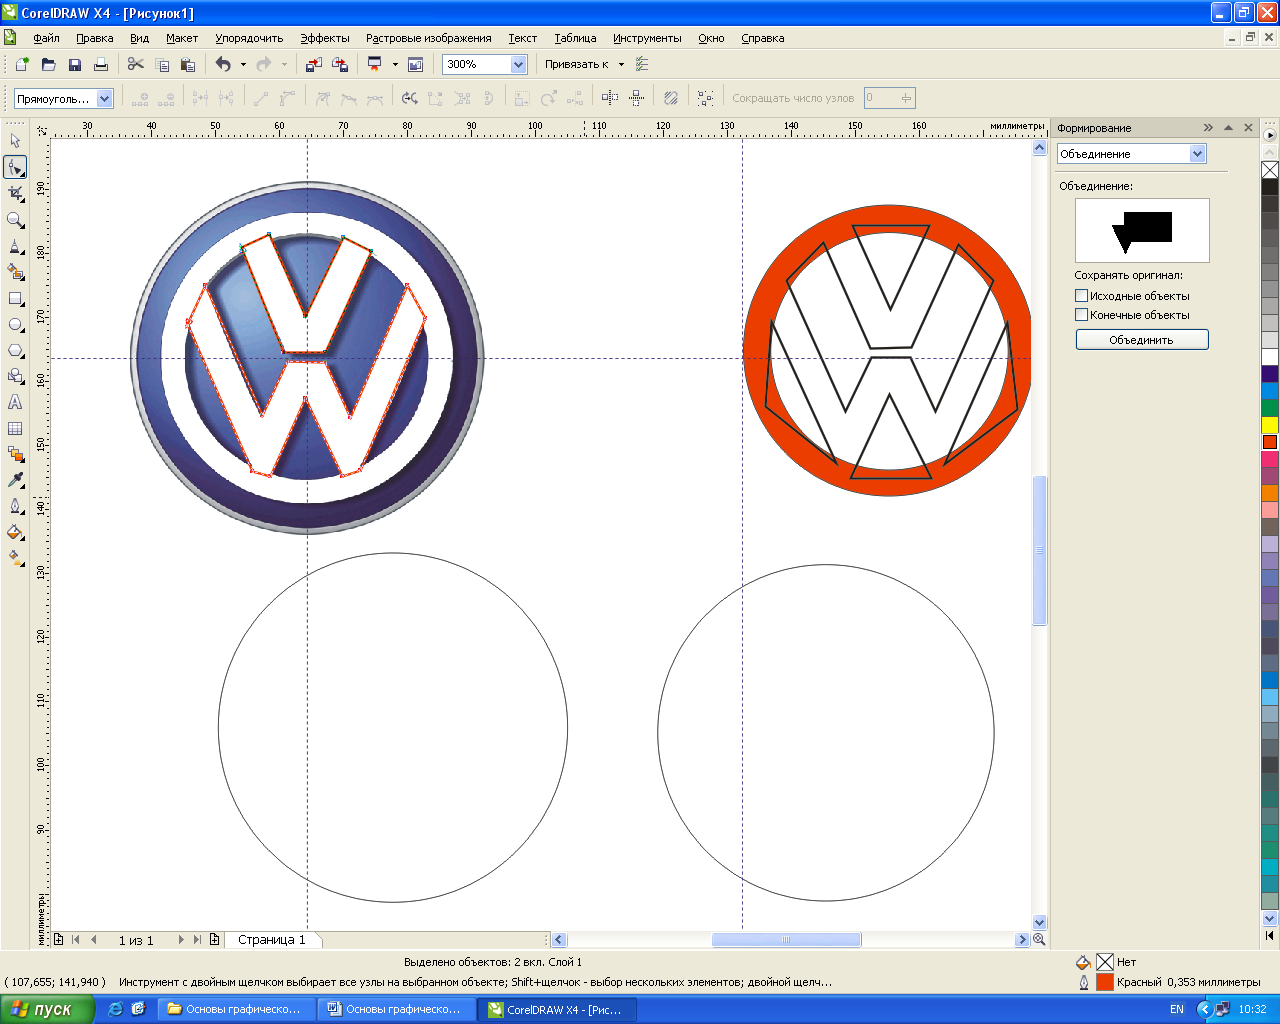Click the Undo arrow icon
Image resolution: width=1280 pixels, height=1024 pixels.
tap(223, 64)
